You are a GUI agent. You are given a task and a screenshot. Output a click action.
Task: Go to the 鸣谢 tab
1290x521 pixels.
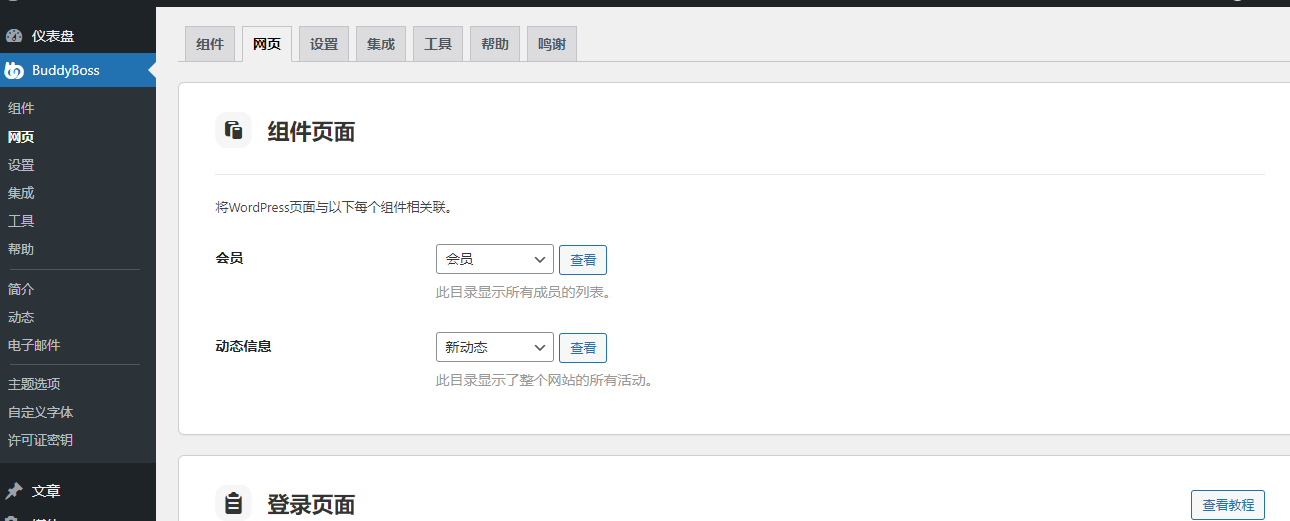[552, 44]
